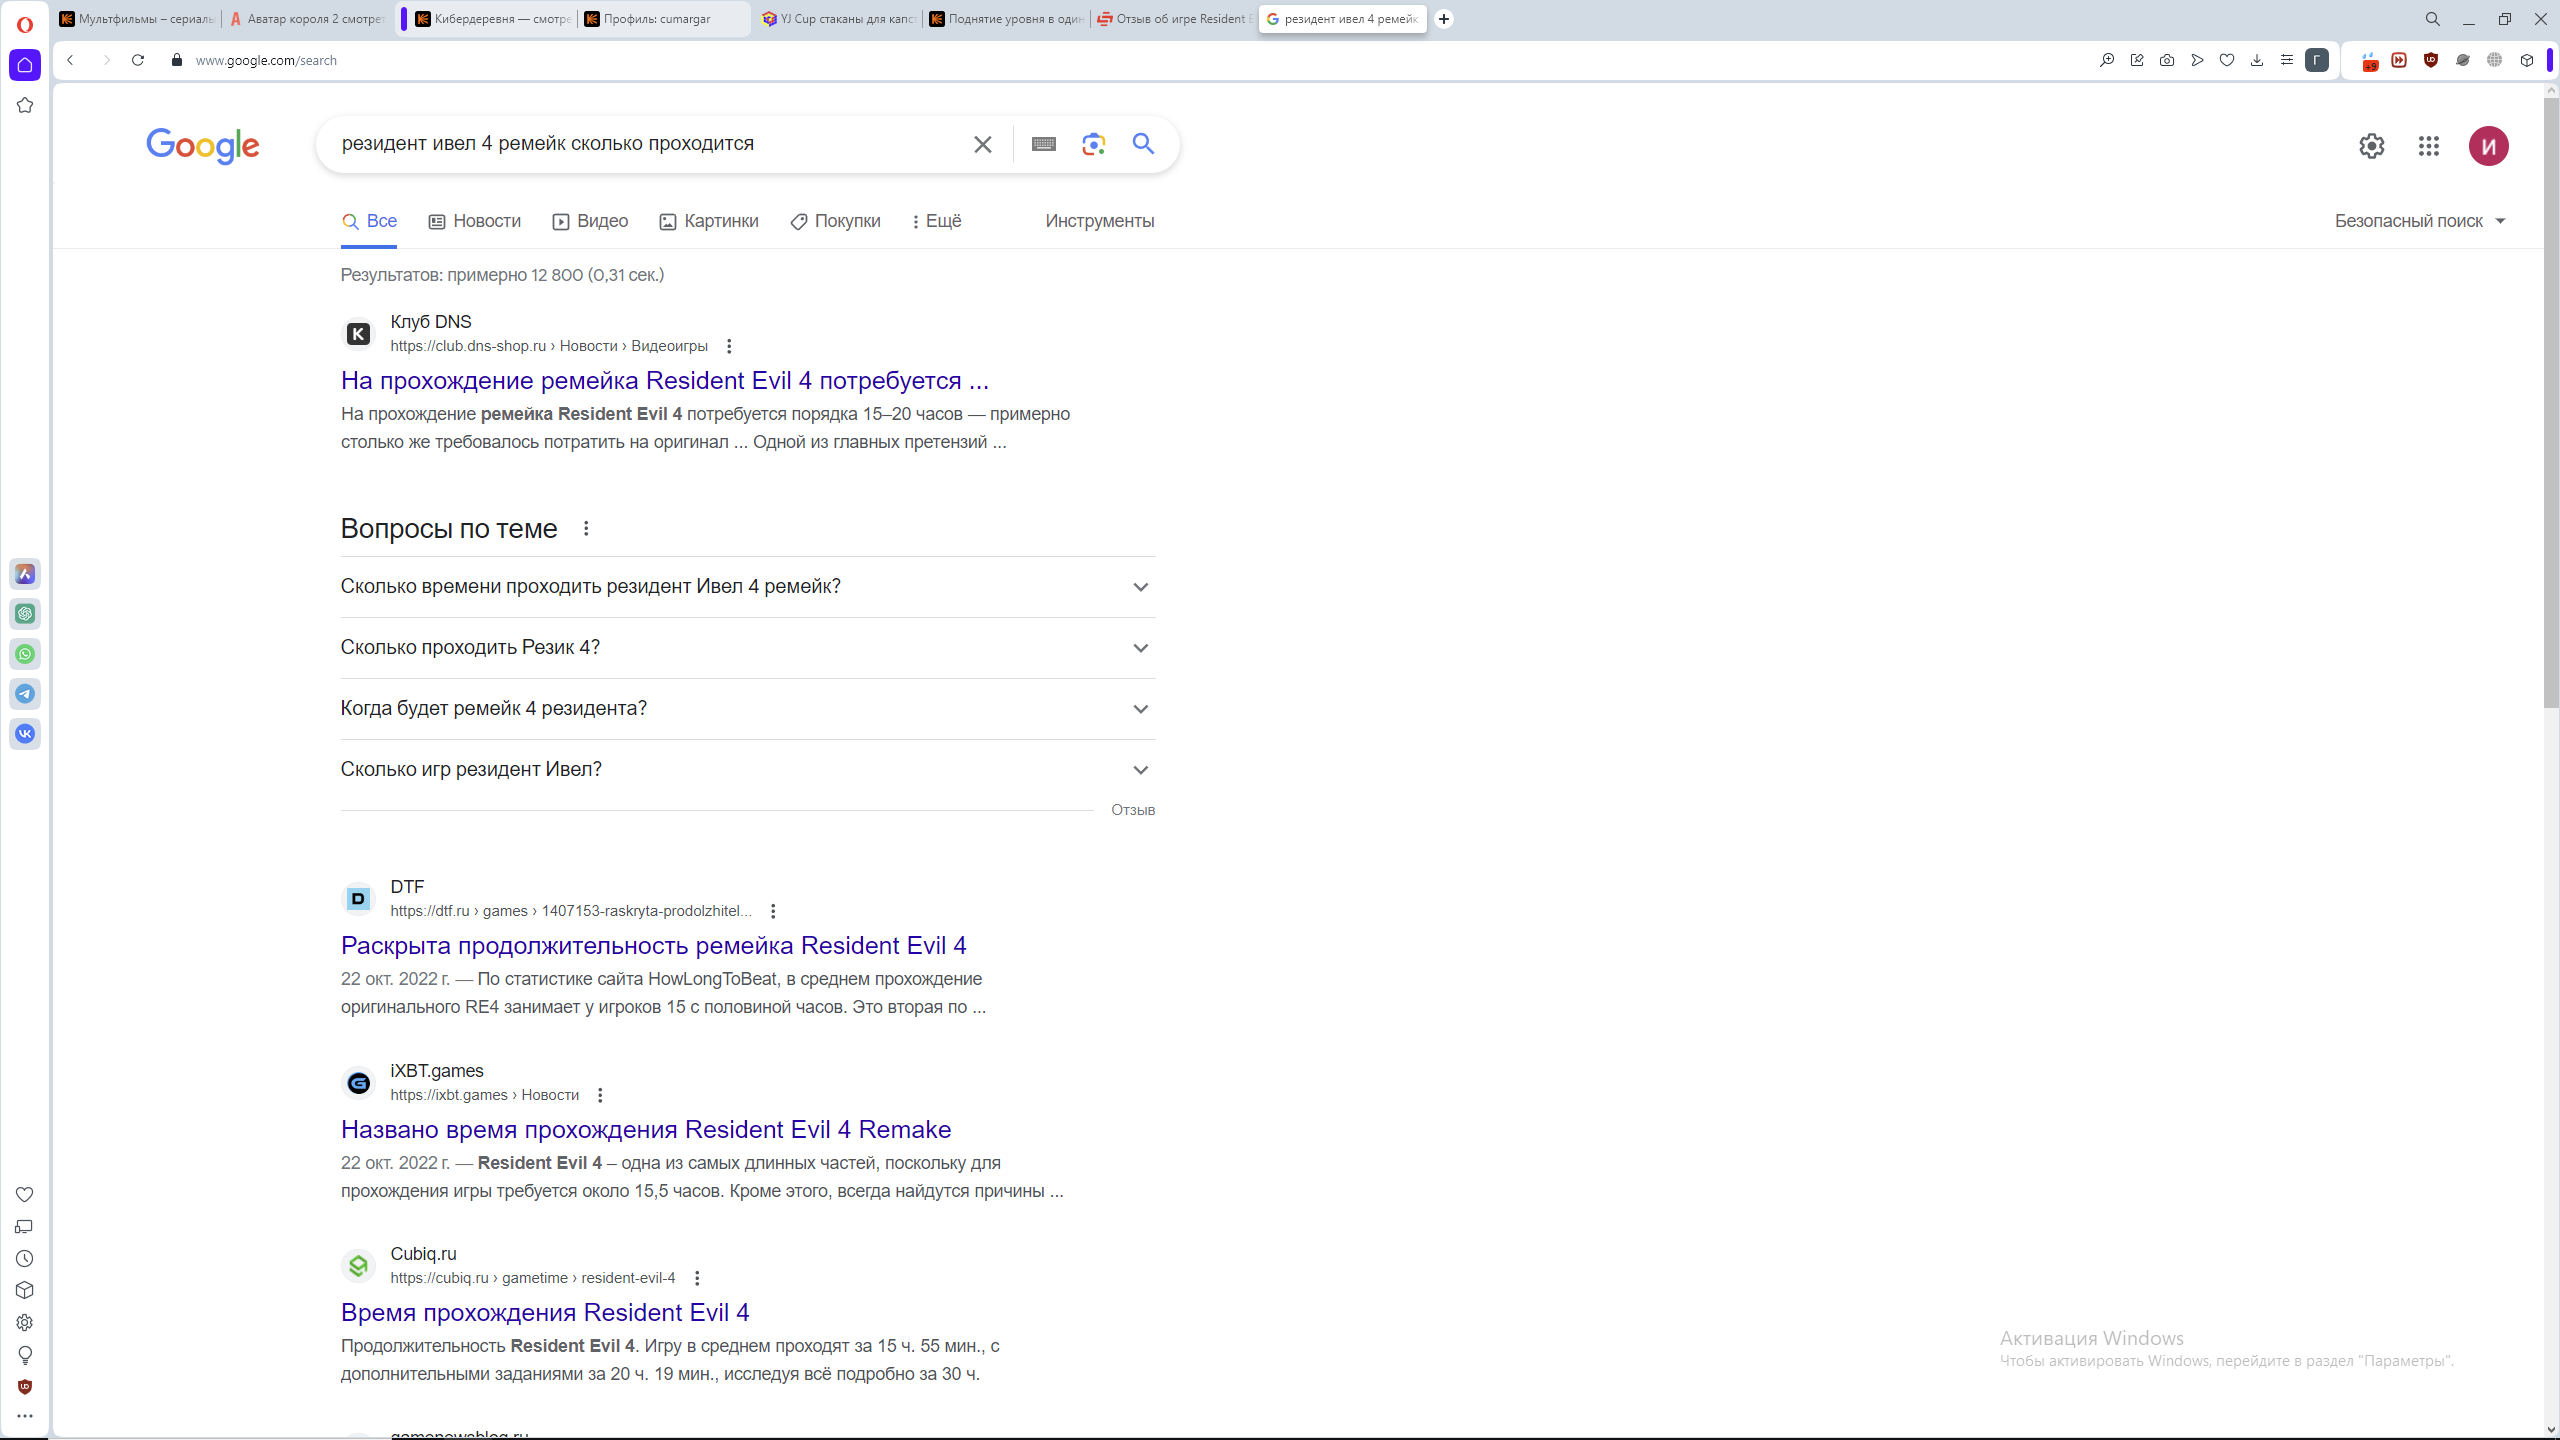Expand 'Сколько времени проходить резидент Ивел 4 ремейк?'
The width and height of the screenshot is (2560, 1440).
click(748, 587)
